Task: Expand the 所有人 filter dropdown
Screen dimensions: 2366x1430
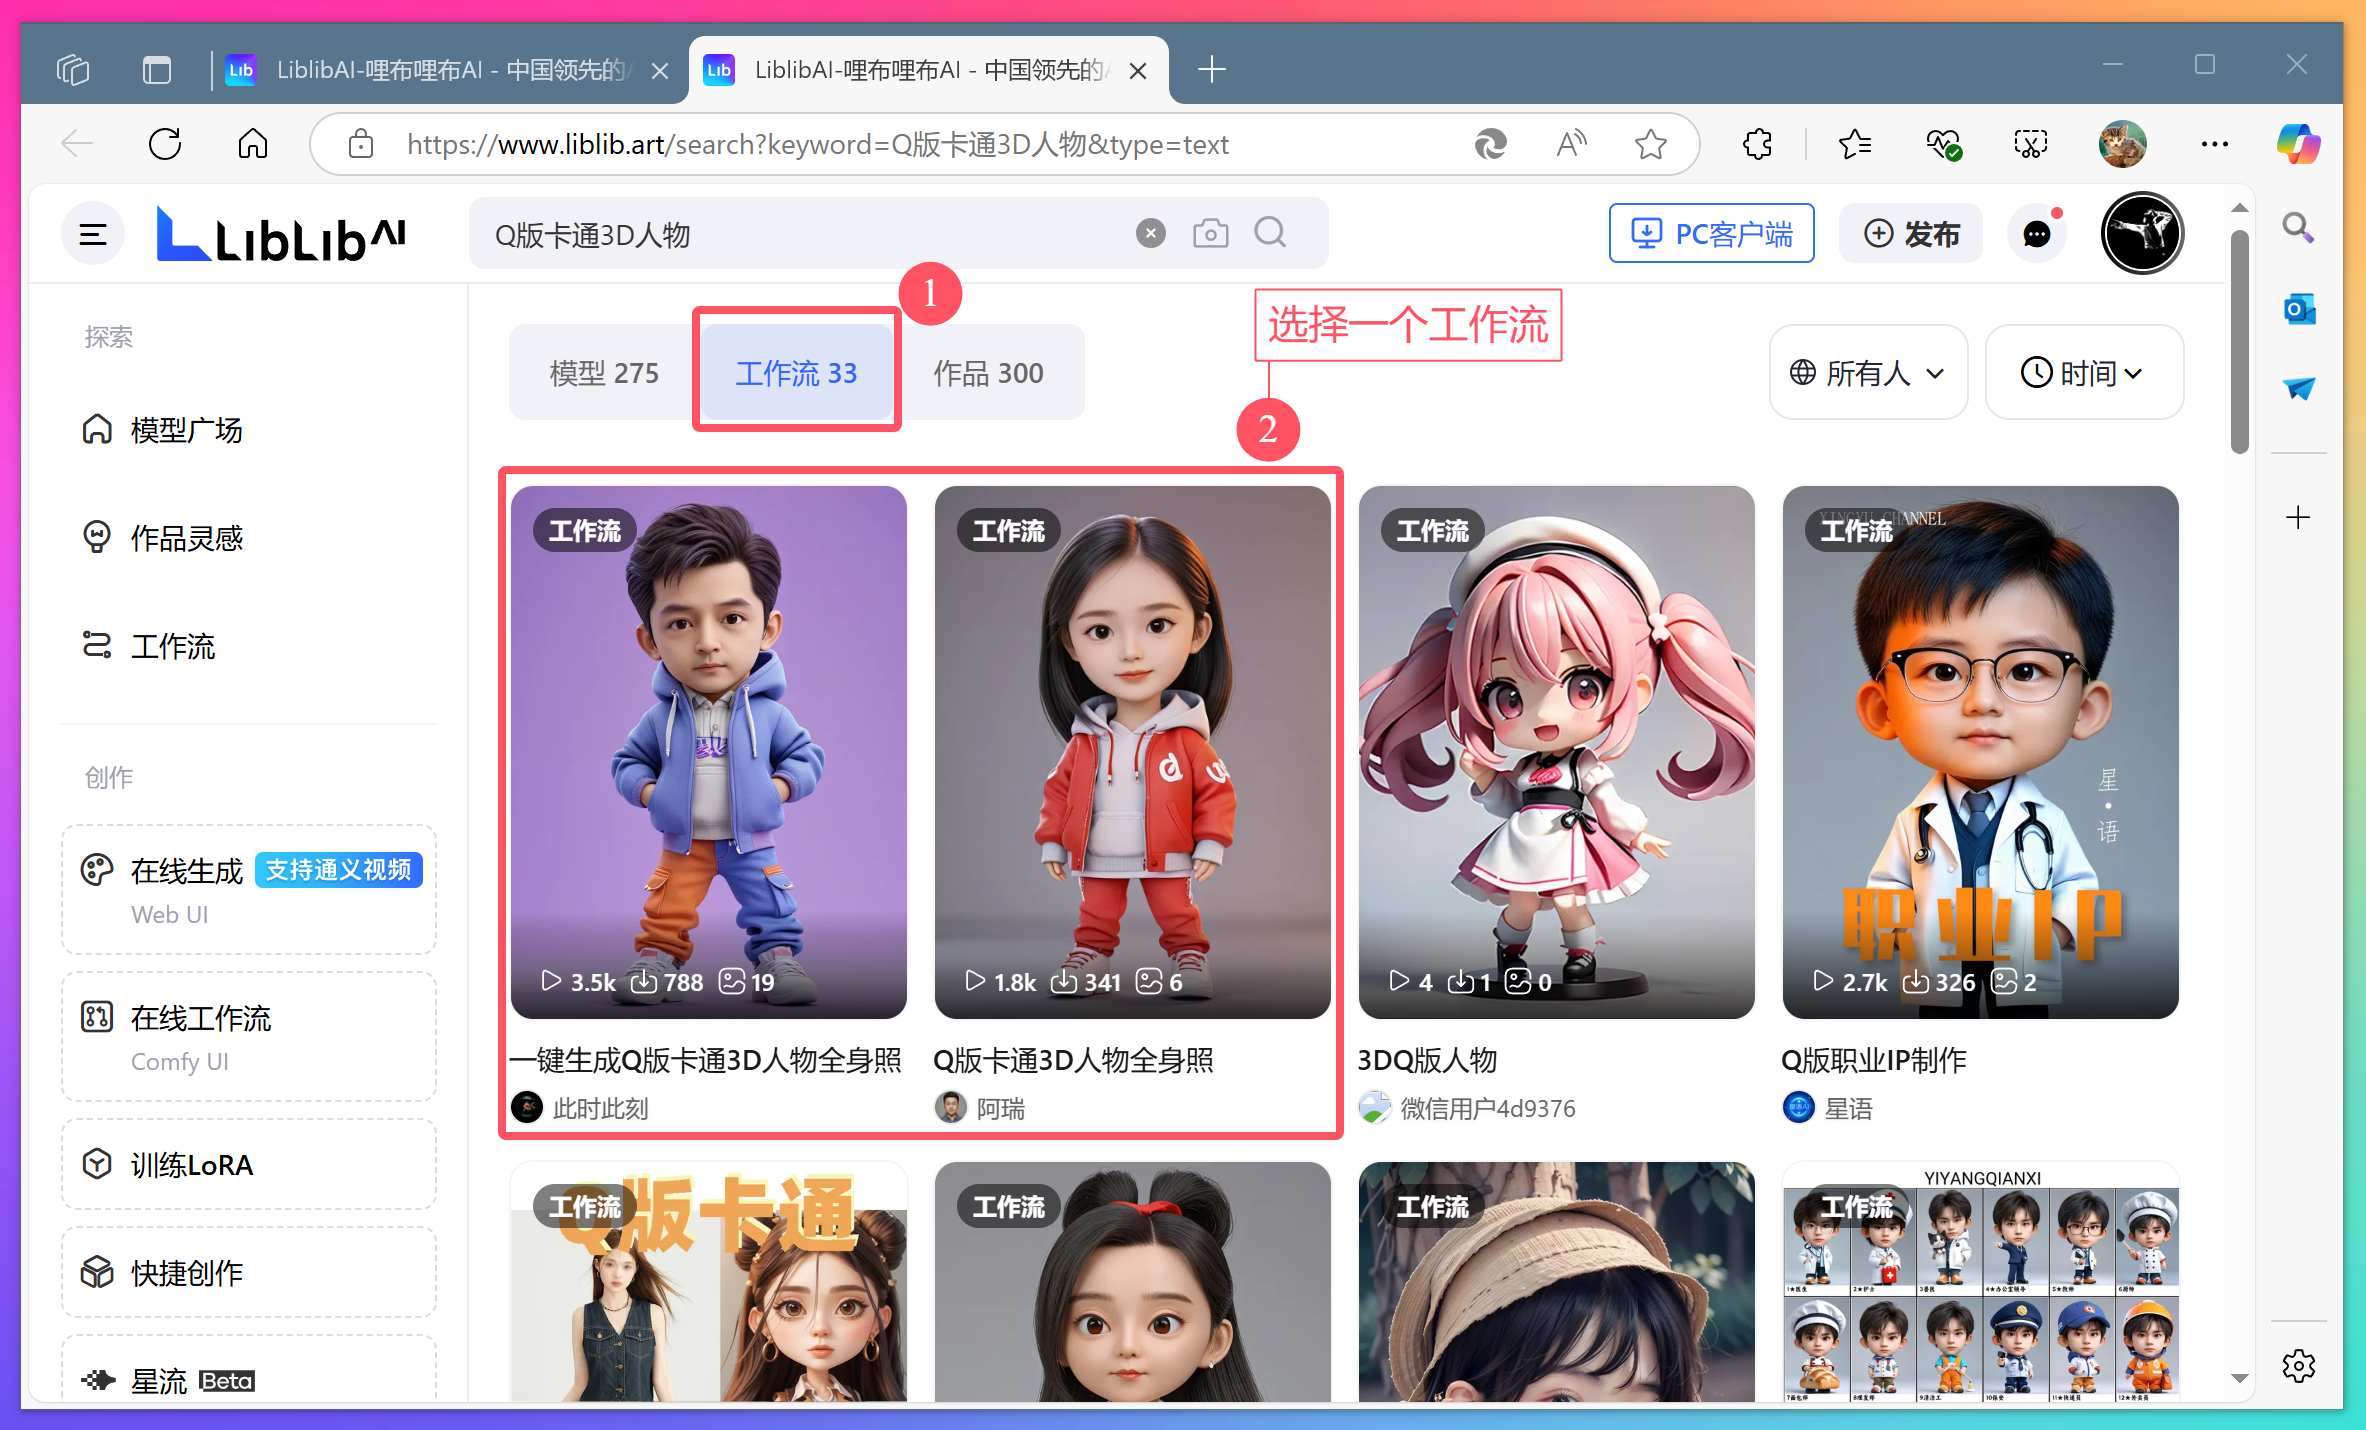Action: click(1867, 373)
